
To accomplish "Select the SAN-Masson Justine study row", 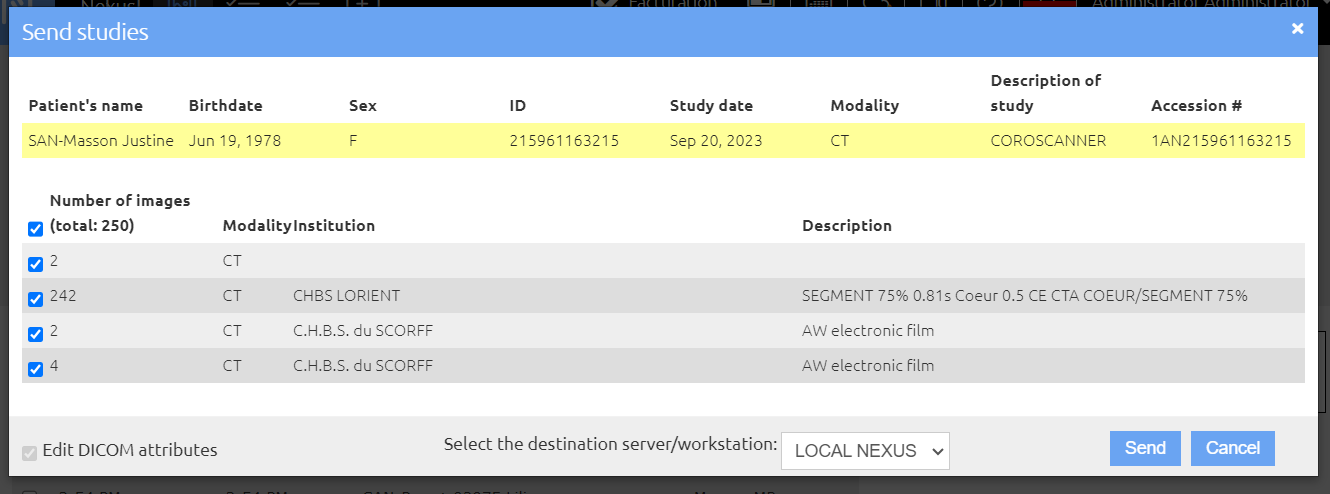I will pos(664,141).
